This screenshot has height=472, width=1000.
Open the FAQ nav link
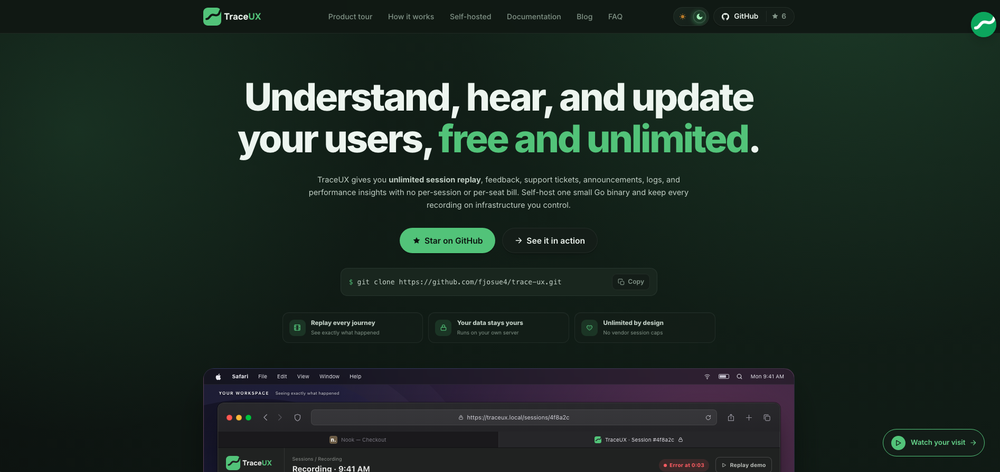615,17
